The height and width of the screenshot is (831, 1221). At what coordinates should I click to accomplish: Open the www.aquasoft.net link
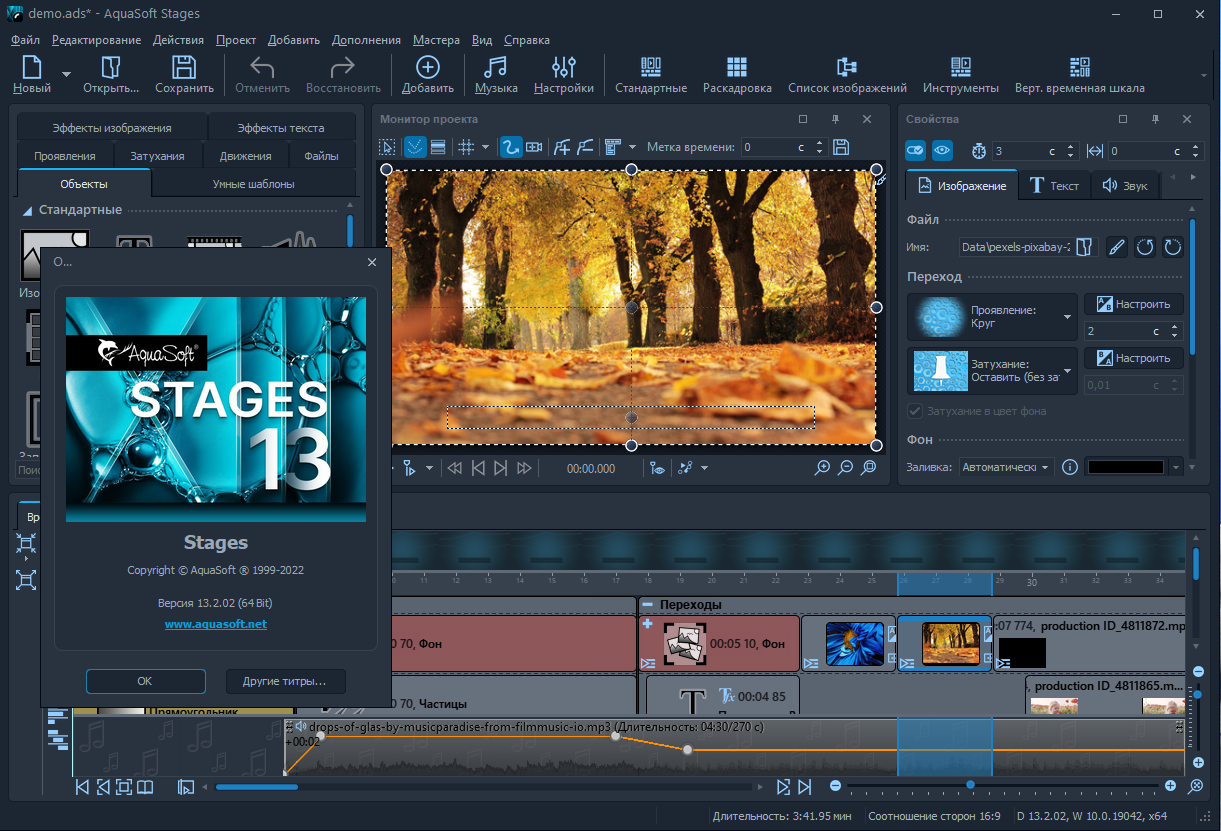point(215,624)
